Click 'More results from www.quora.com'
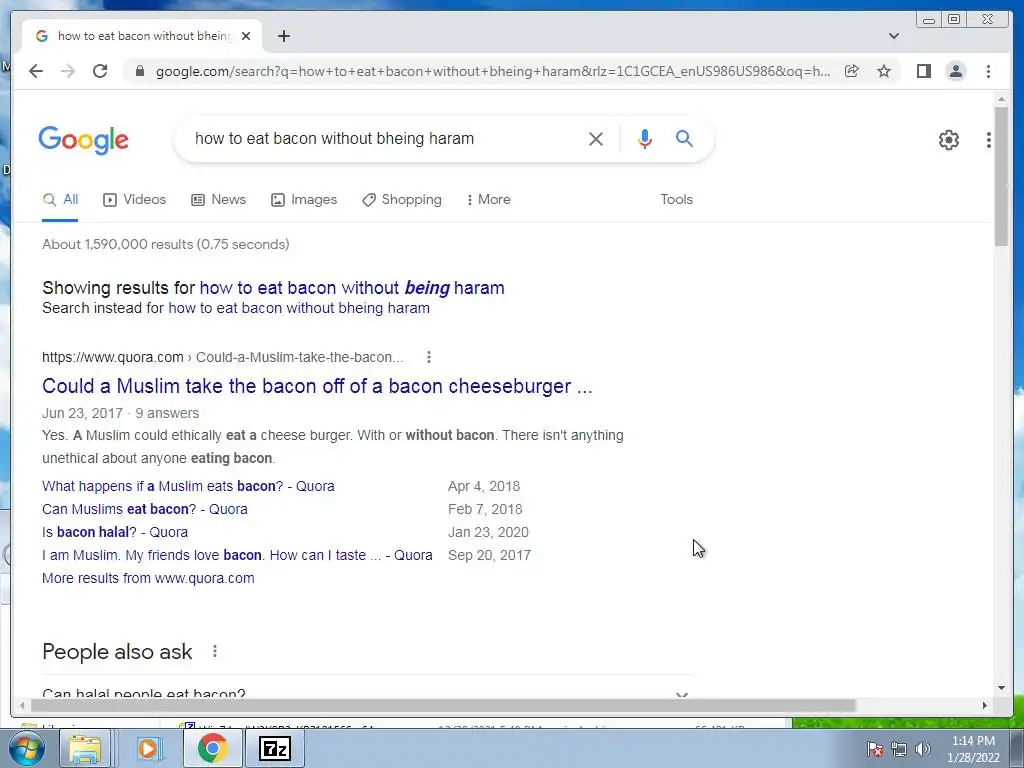Viewport: 1024px width, 768px height. point(148,578)
